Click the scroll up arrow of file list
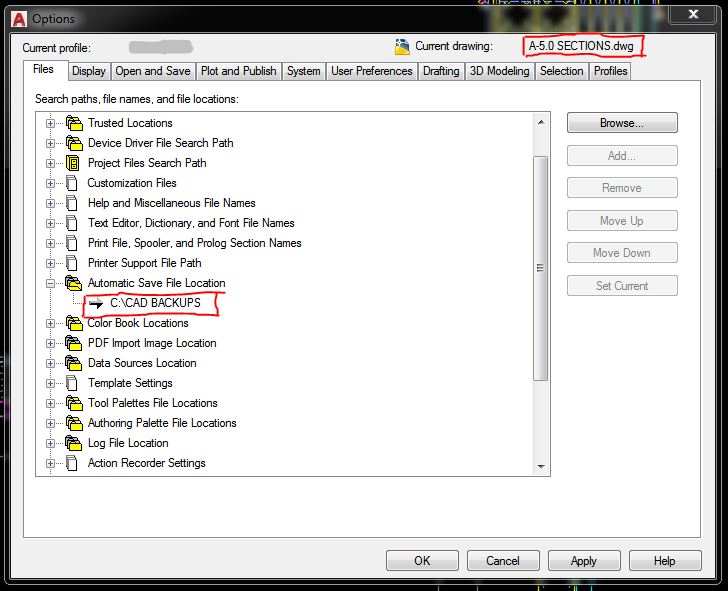Screen dimensions: 728x591 540,122
